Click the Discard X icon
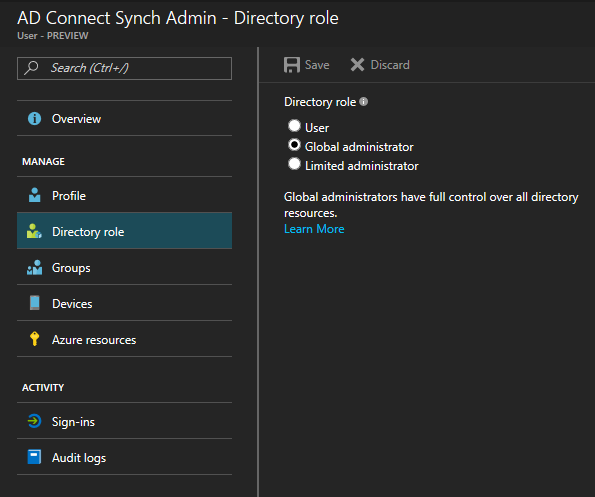Viewport: 595px width, 497px height. coord(357,64)
